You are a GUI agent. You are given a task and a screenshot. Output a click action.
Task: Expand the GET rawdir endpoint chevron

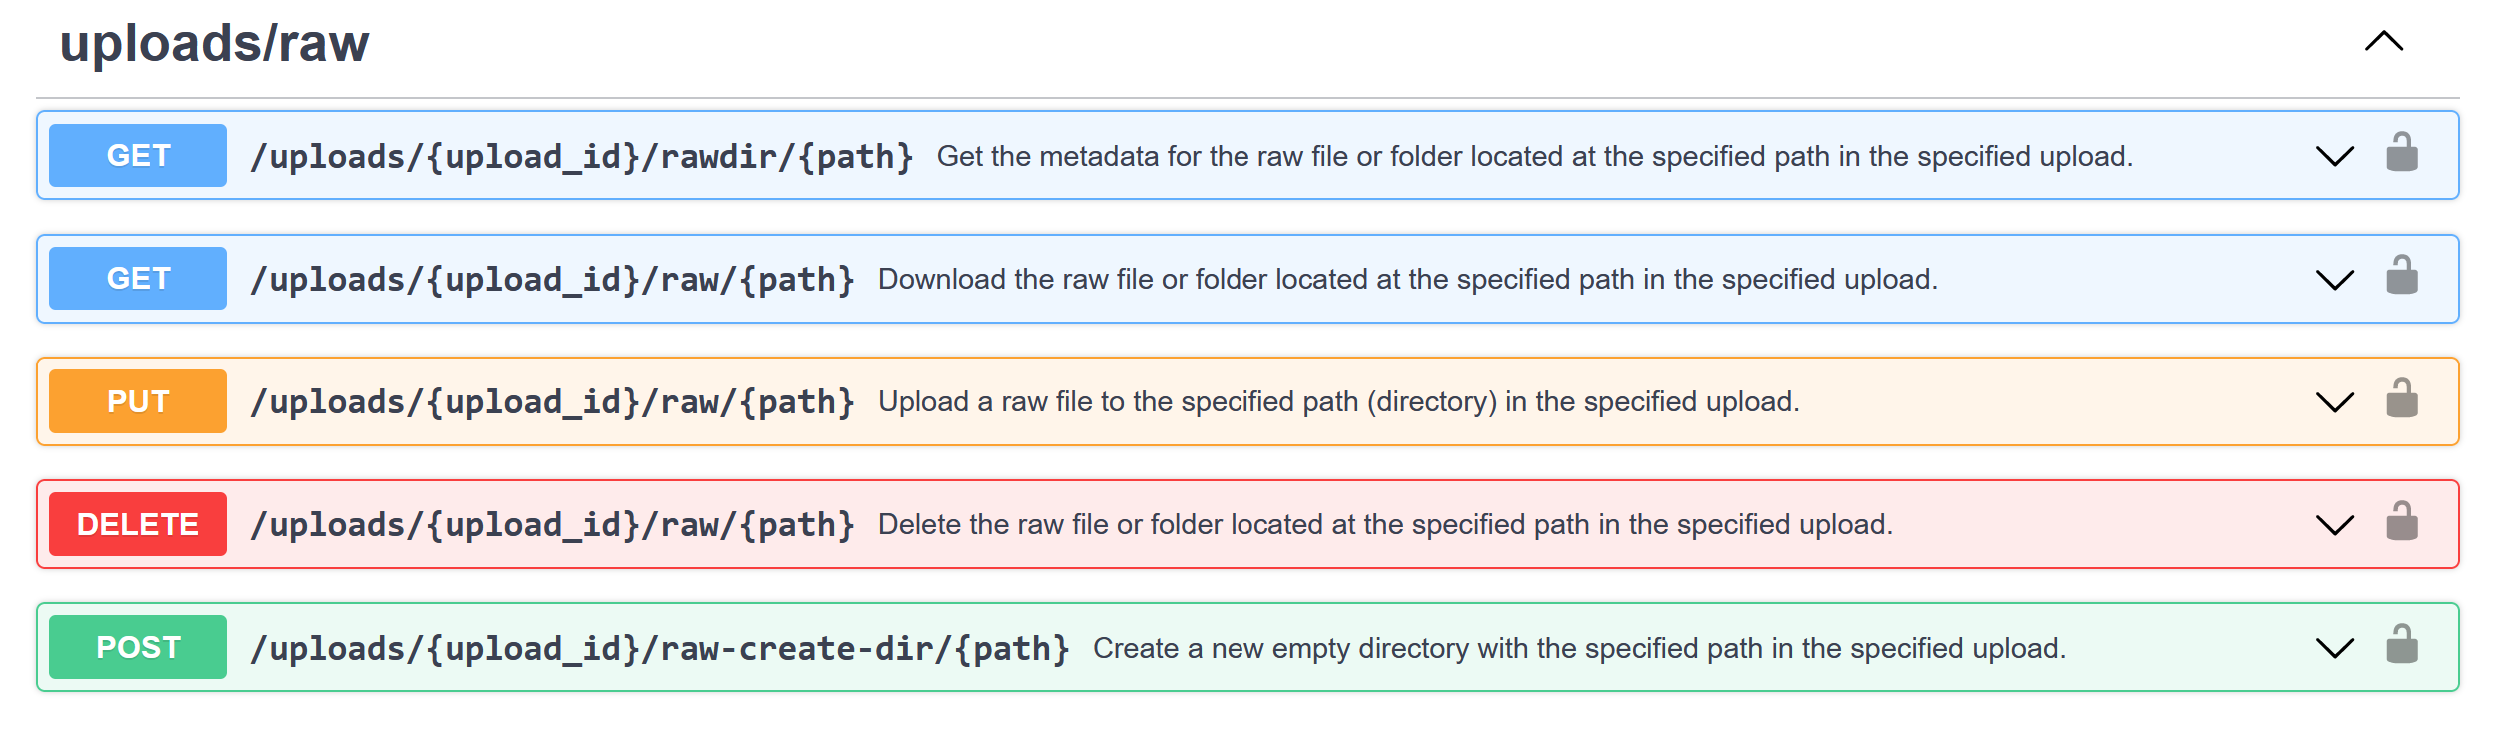coord(2335,156)
